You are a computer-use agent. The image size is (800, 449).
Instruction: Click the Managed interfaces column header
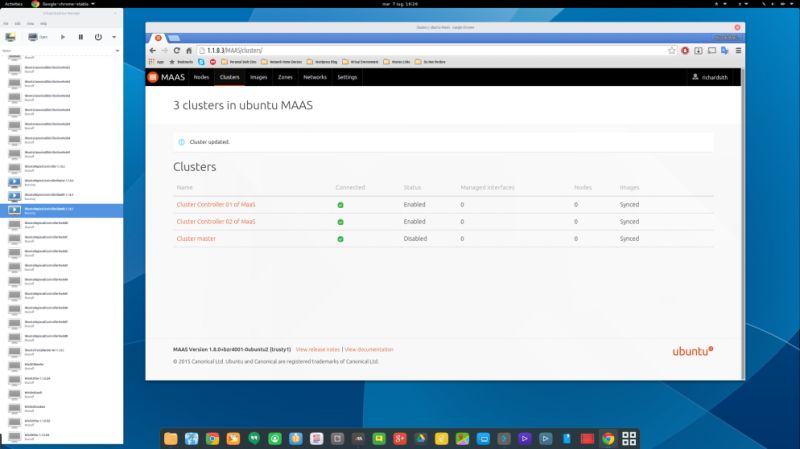click(487, 187)
